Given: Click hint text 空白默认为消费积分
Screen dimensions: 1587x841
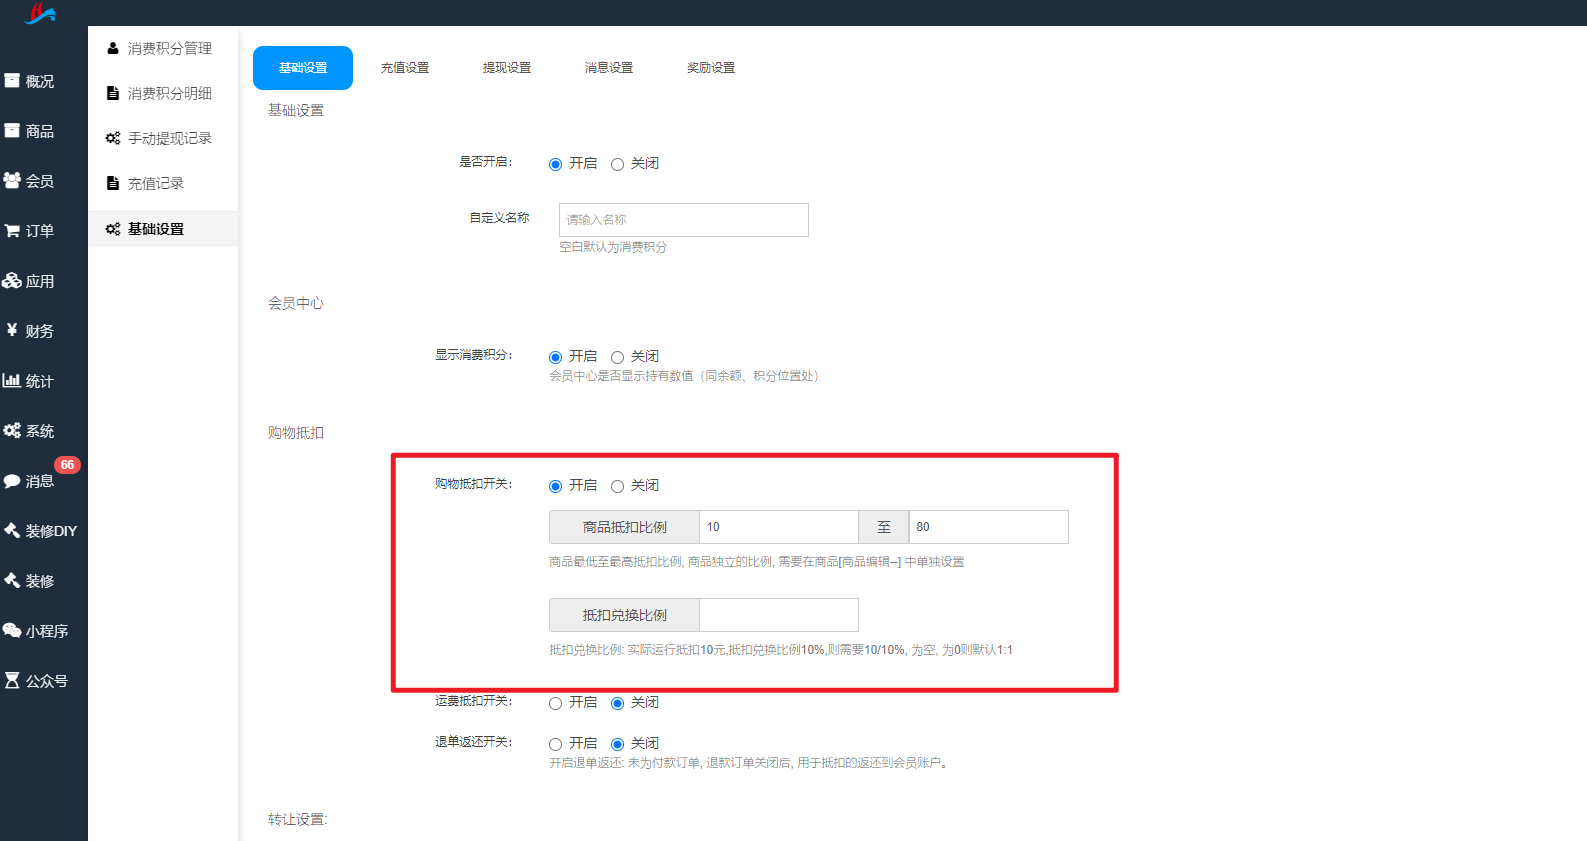Looking at the screenshot, I should (613, 247).
